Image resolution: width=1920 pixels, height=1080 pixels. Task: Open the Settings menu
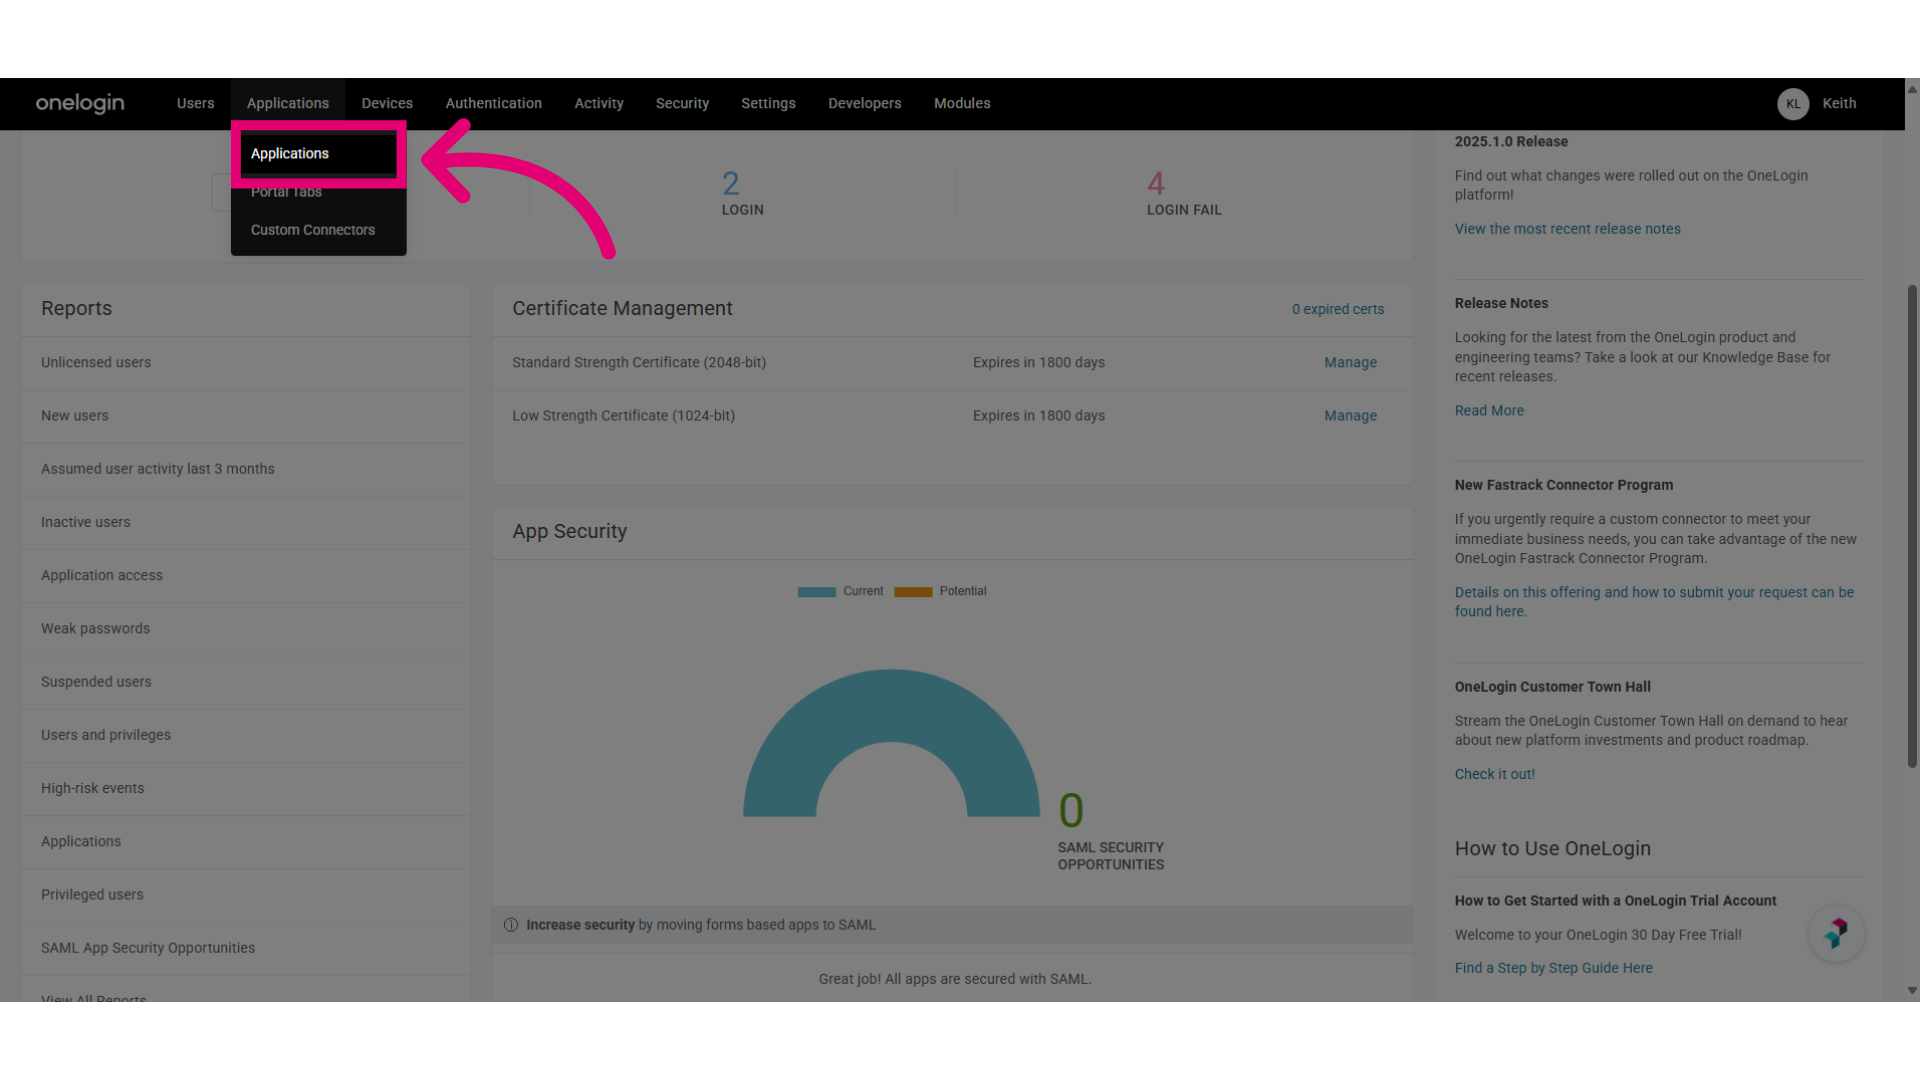(768, 104)
